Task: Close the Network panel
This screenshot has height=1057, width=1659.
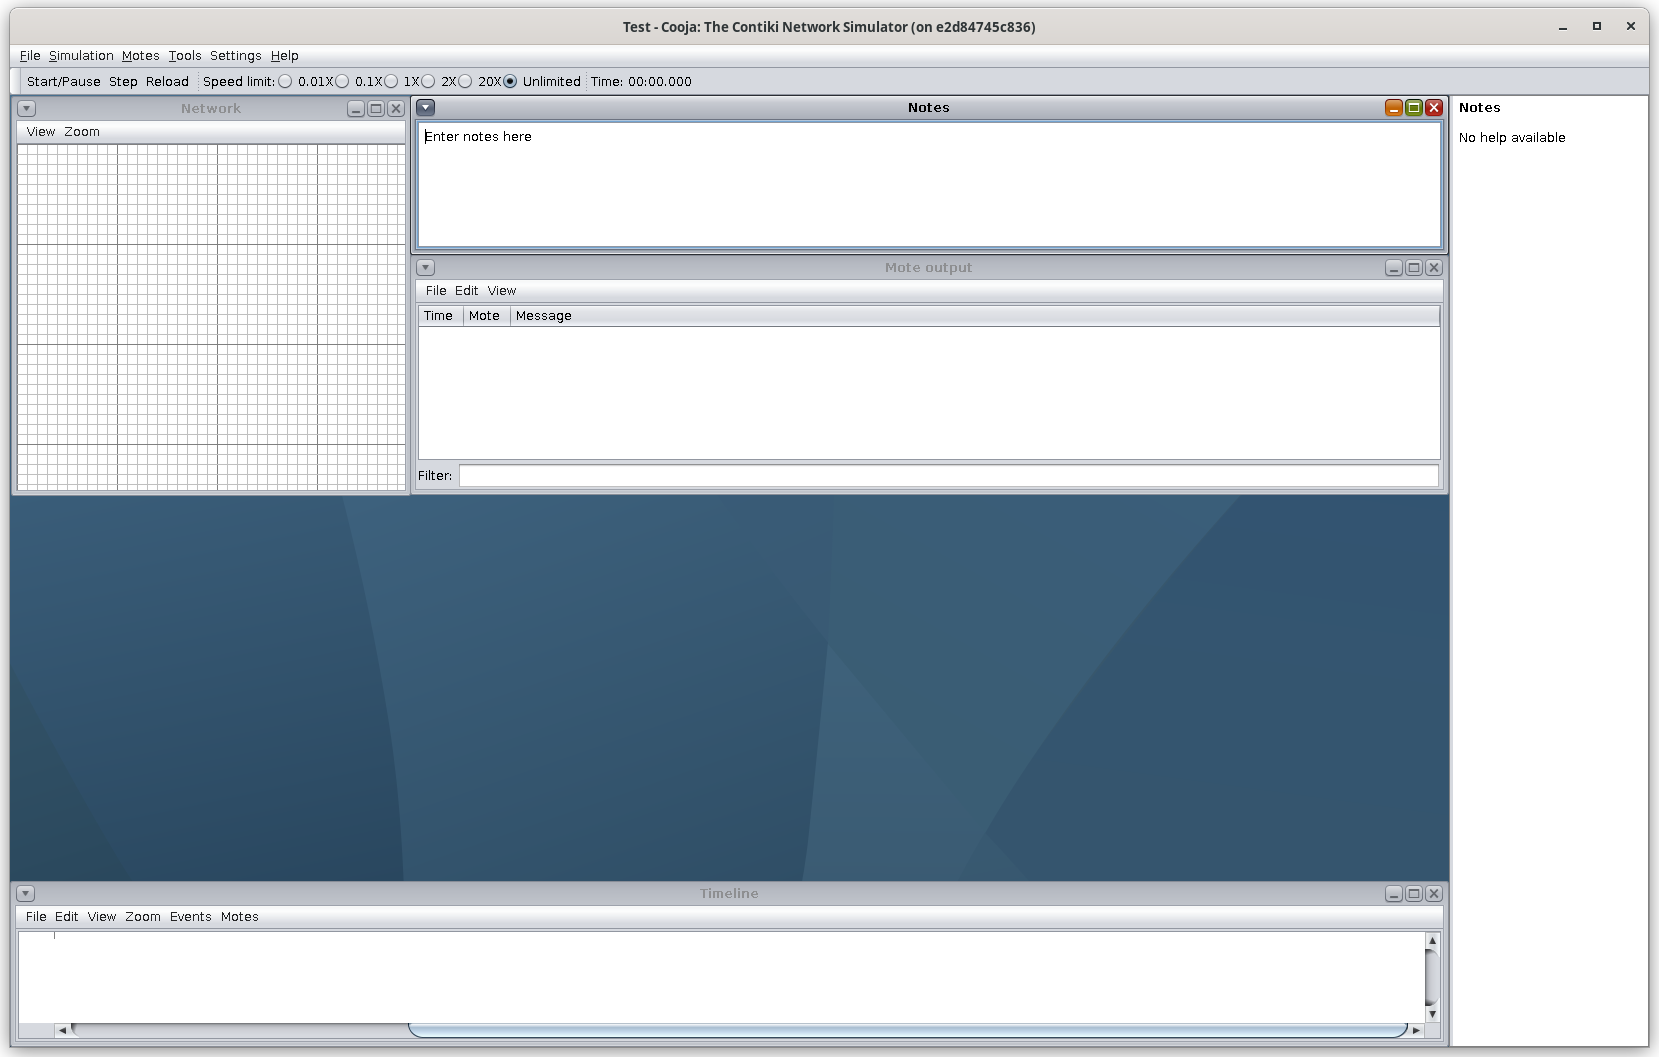Action: (396, 108)
